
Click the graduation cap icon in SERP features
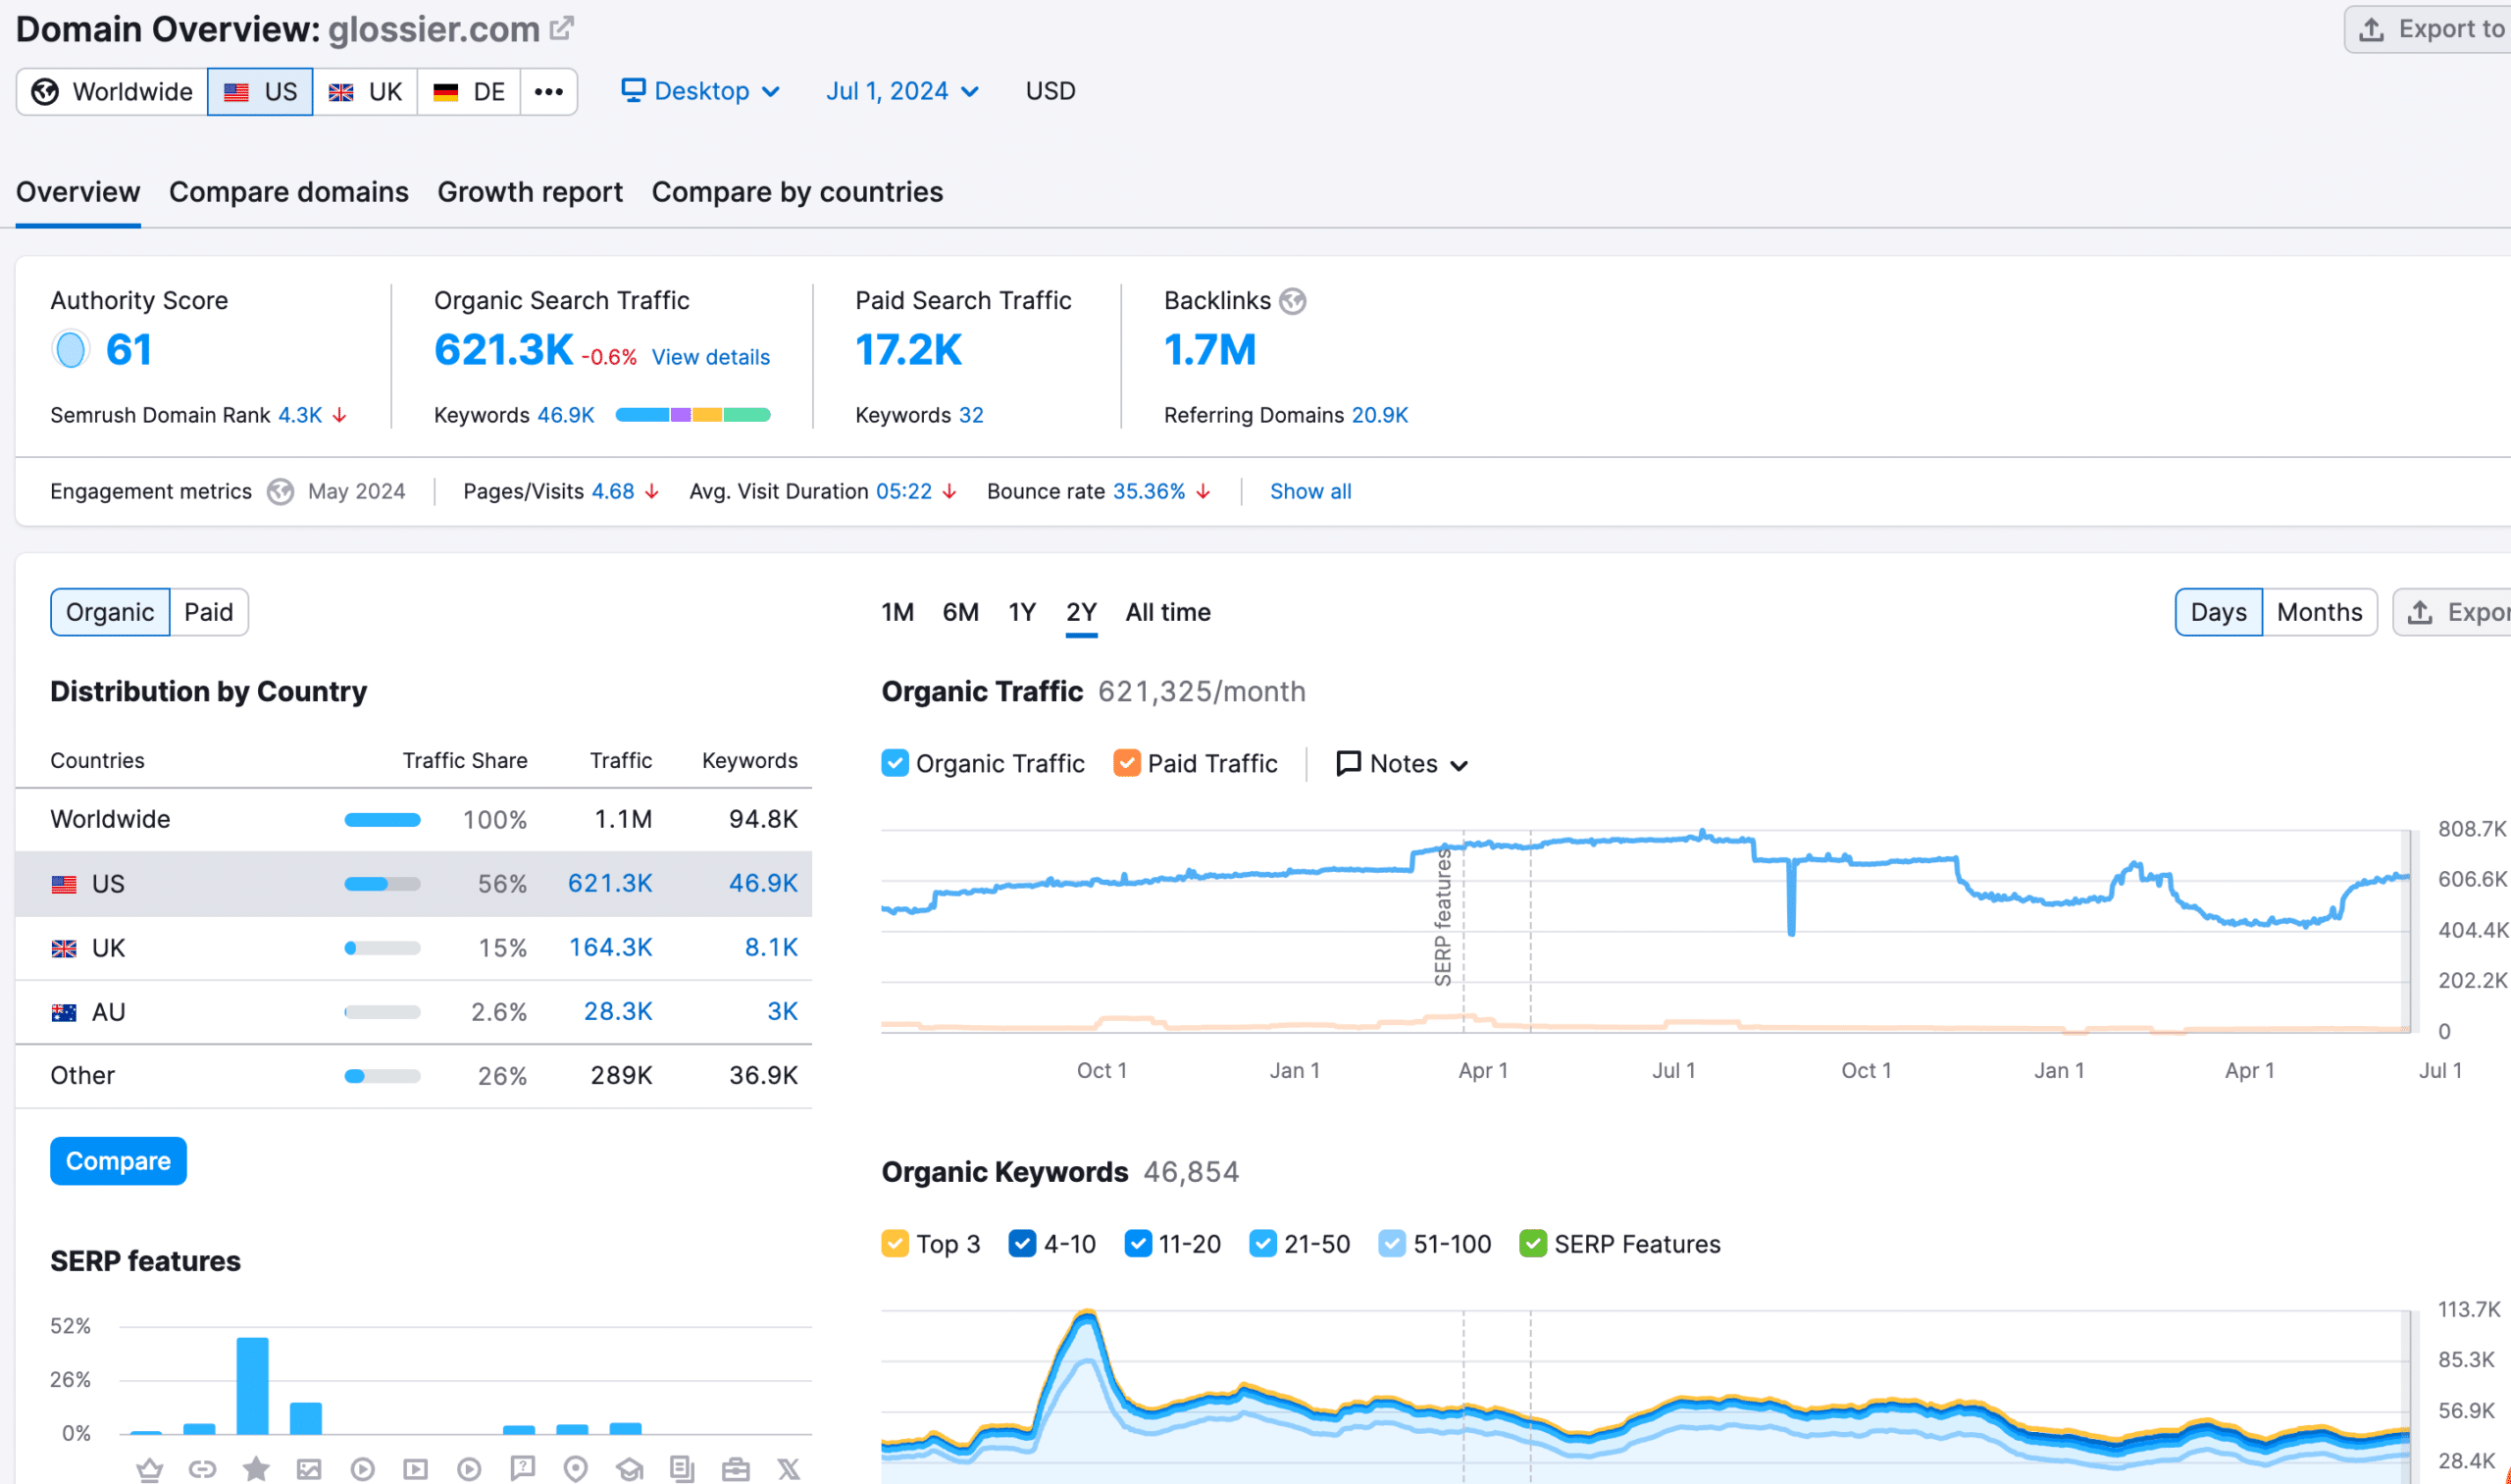[629, 1468]
